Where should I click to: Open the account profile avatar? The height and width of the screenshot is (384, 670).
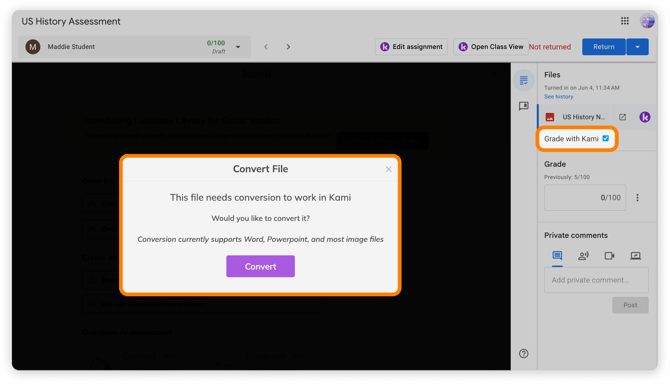647,21
